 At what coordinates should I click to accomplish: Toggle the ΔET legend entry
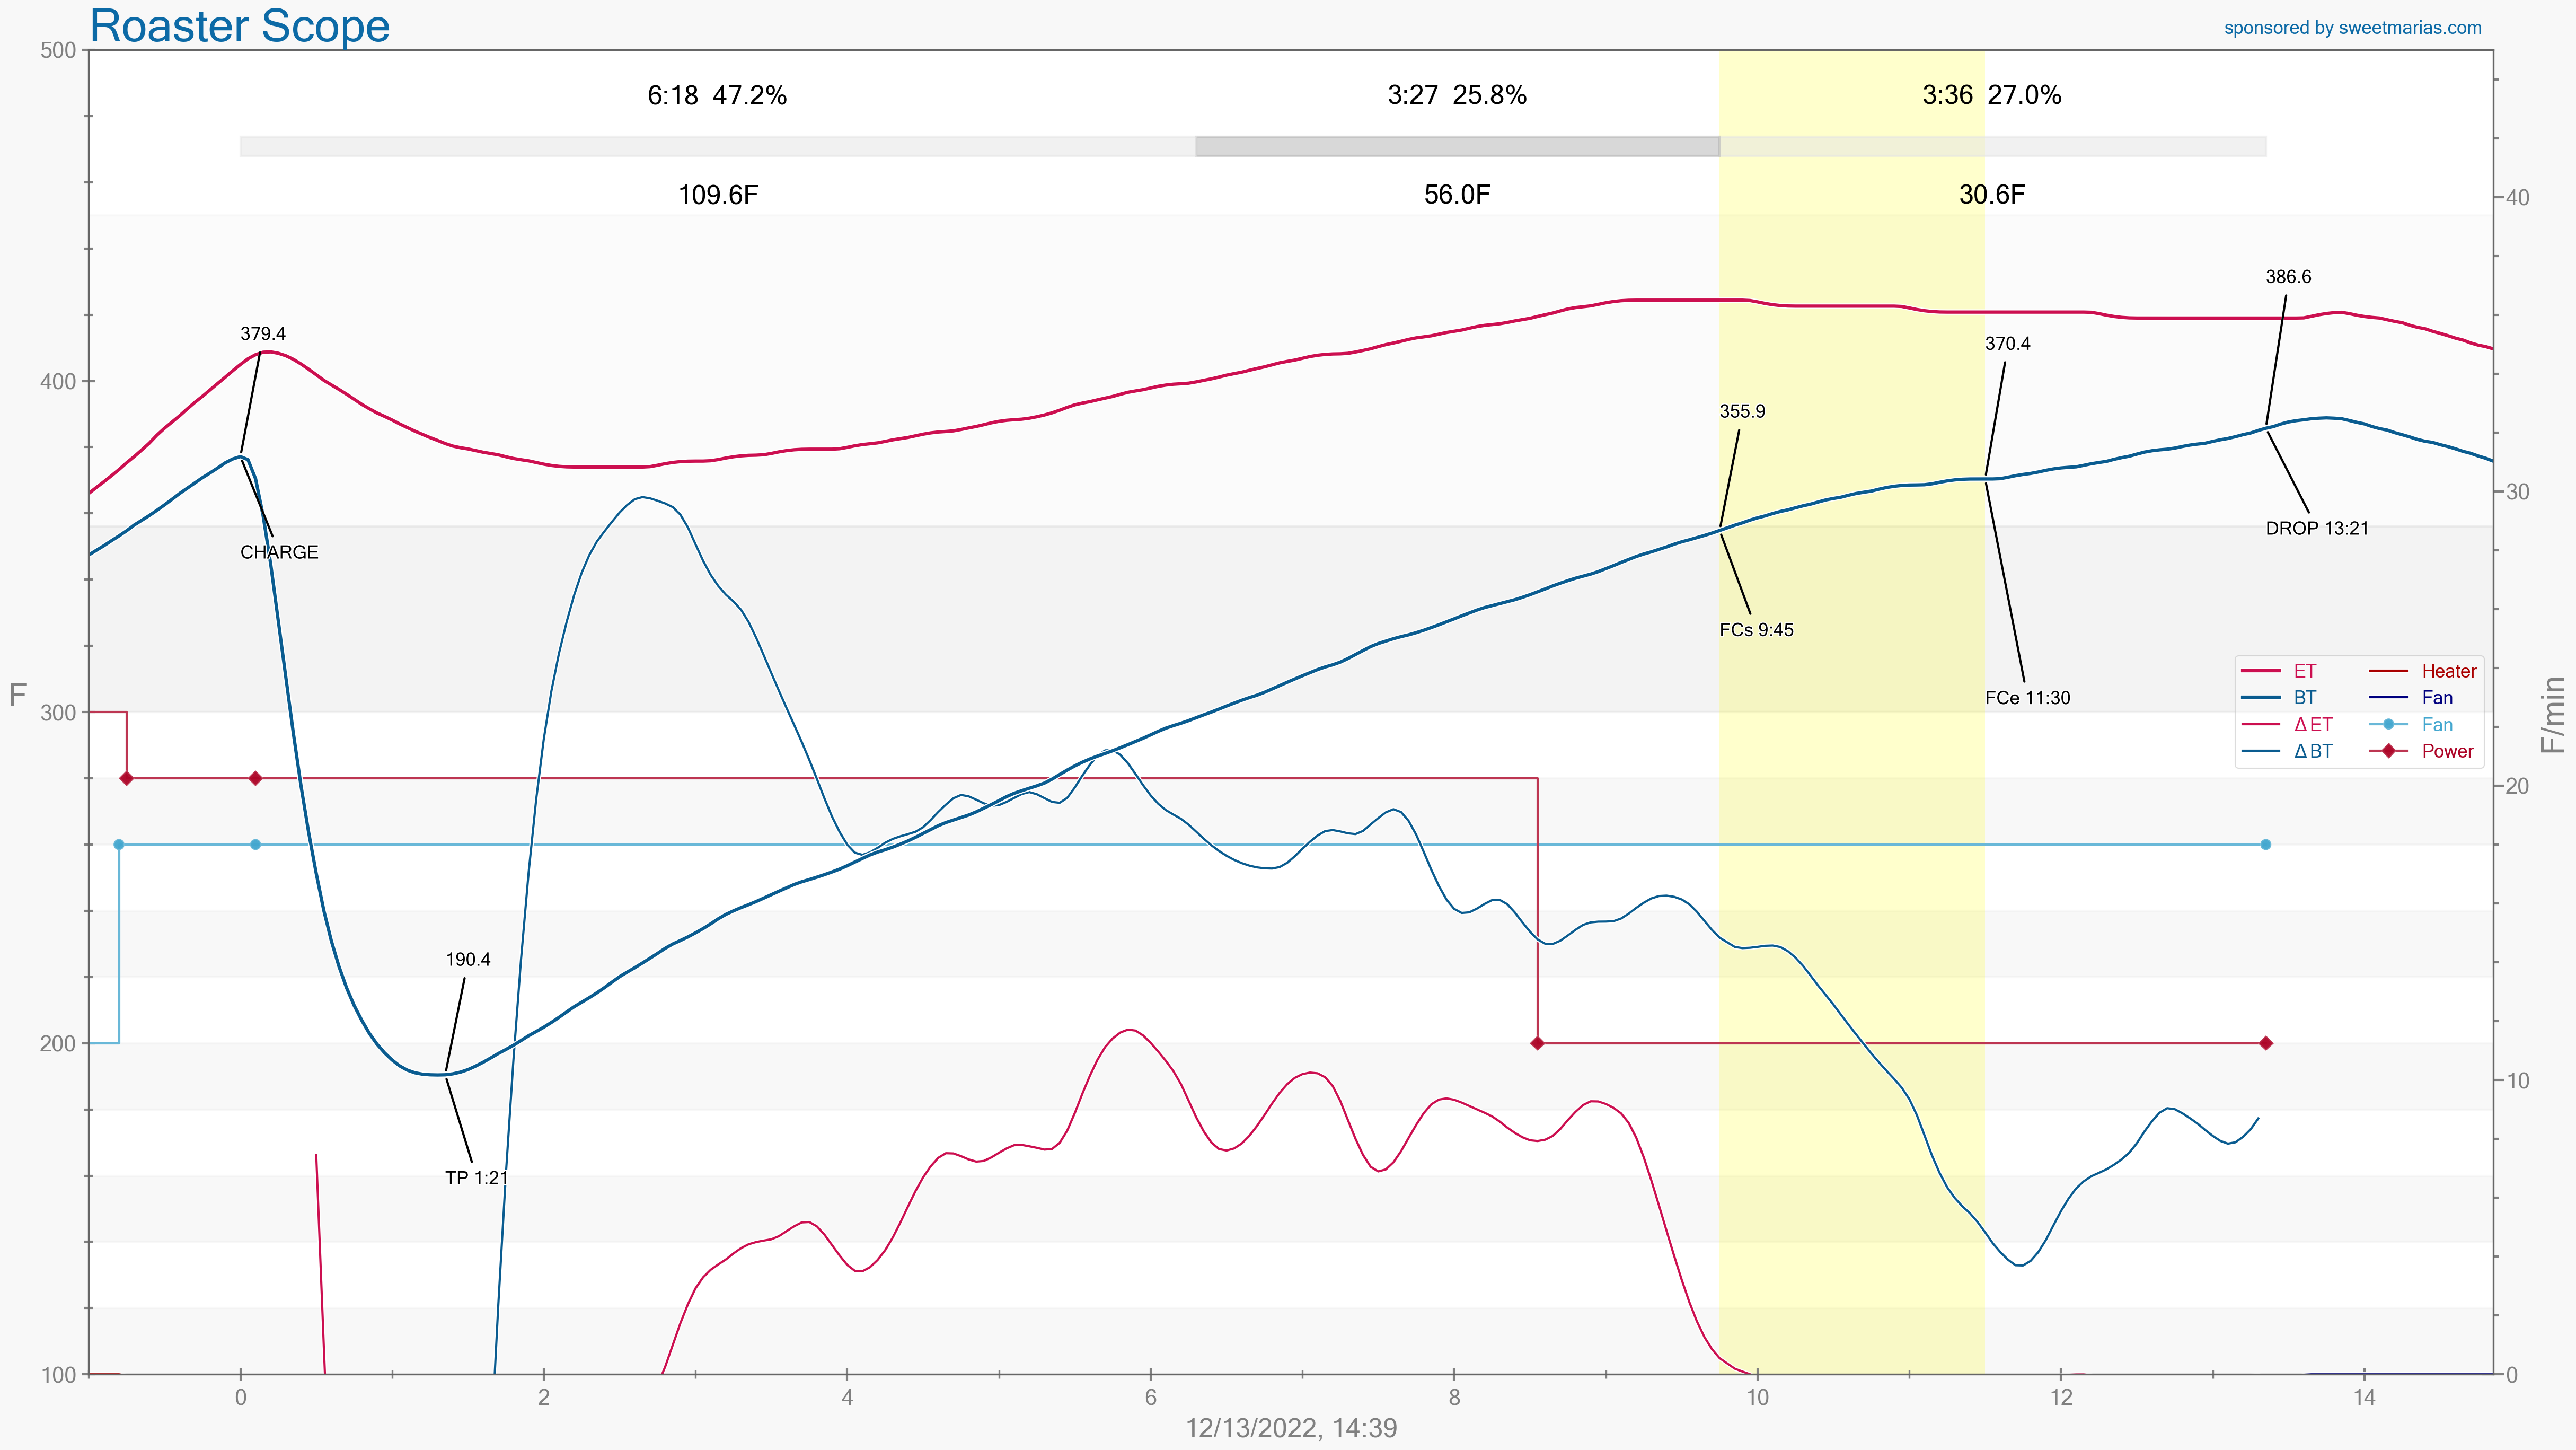point(2312,725)
